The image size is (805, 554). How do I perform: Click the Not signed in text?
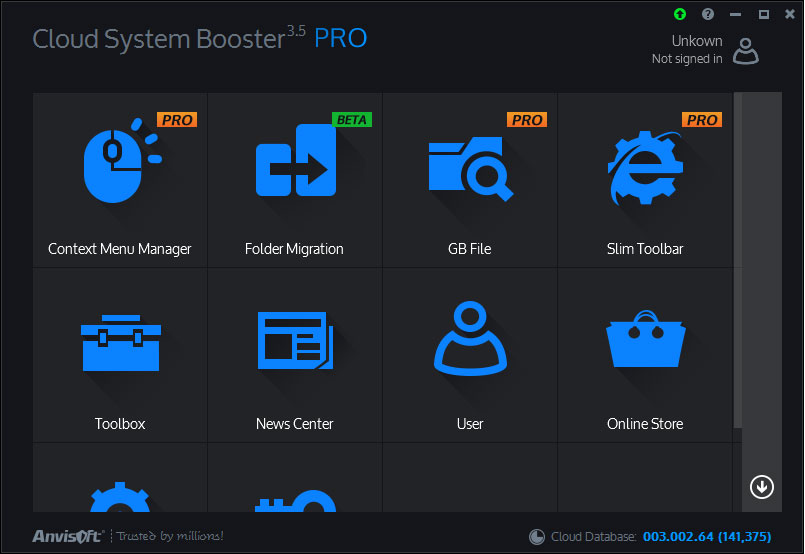(x=687, y=59)
